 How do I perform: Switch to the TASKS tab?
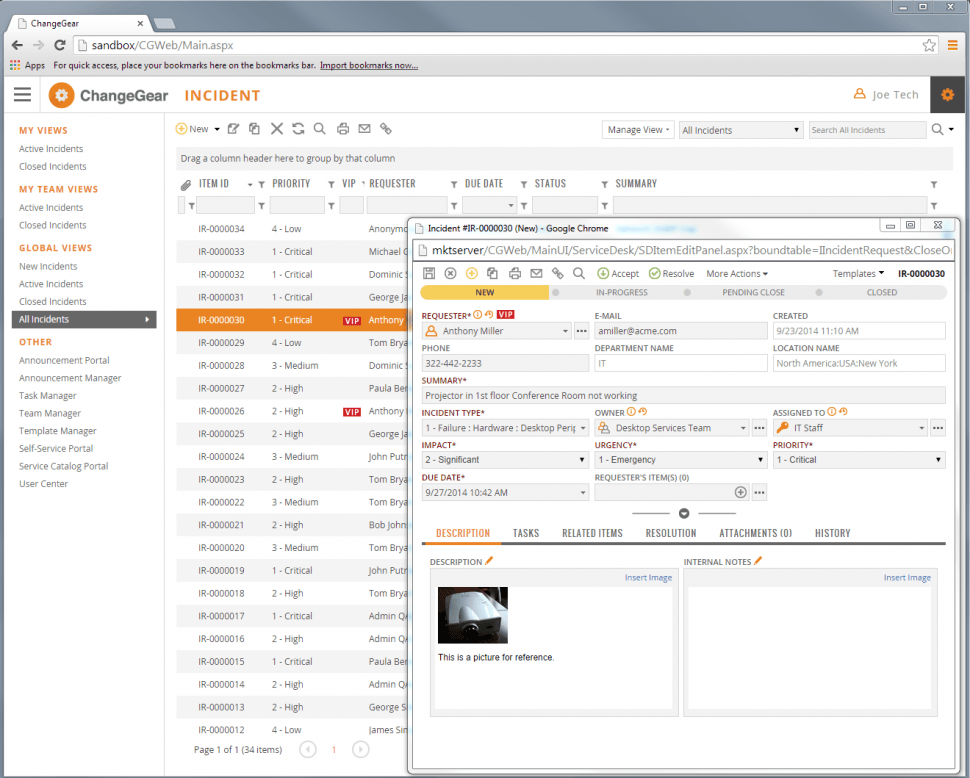click(x=526, y=533)
